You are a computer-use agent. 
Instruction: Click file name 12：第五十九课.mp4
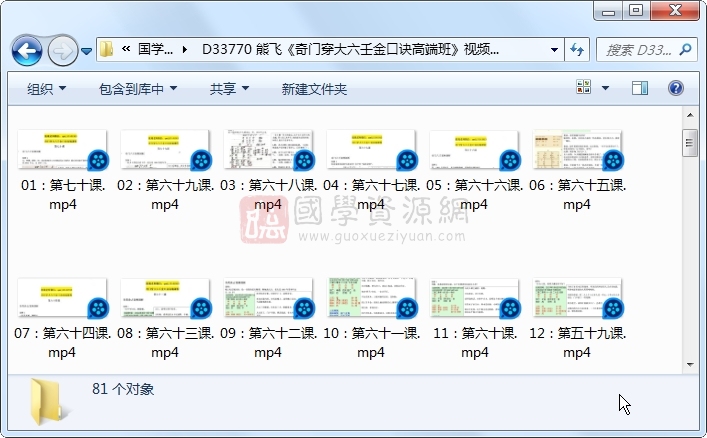tap(577, 342)
